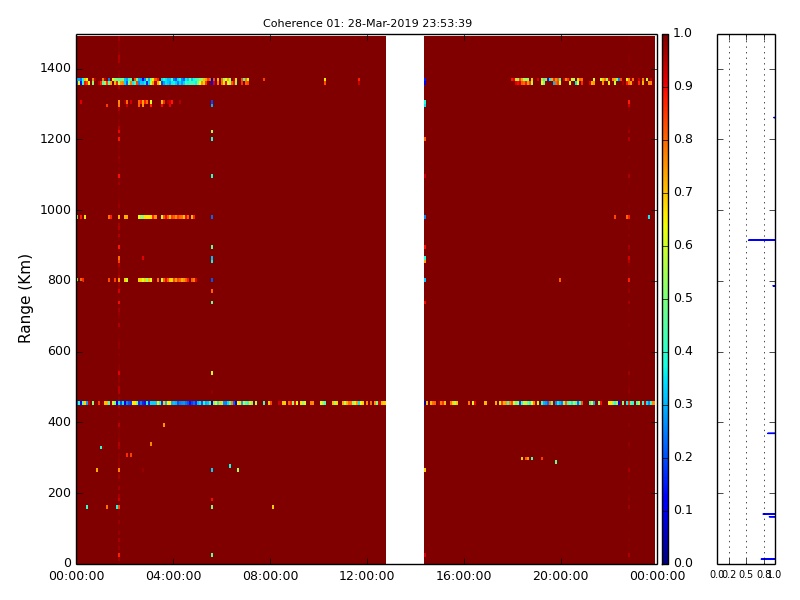Screen dimensions: 800x600
Task: Select the 0.8 label on the colorbar
Action: pyautogui.click(x=683, y=139)
